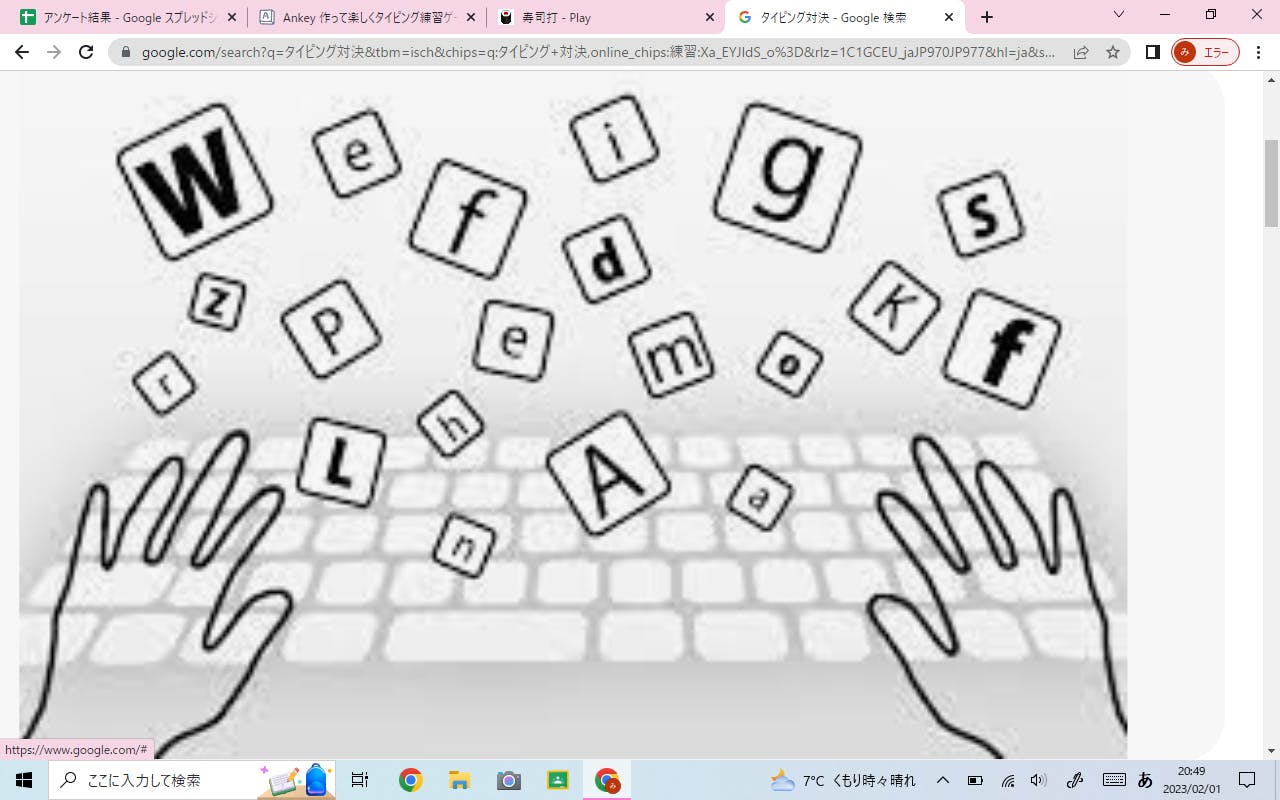Reload the page with the refresh icon
The height and width of the screenshot is (800, 1280).
86,52
